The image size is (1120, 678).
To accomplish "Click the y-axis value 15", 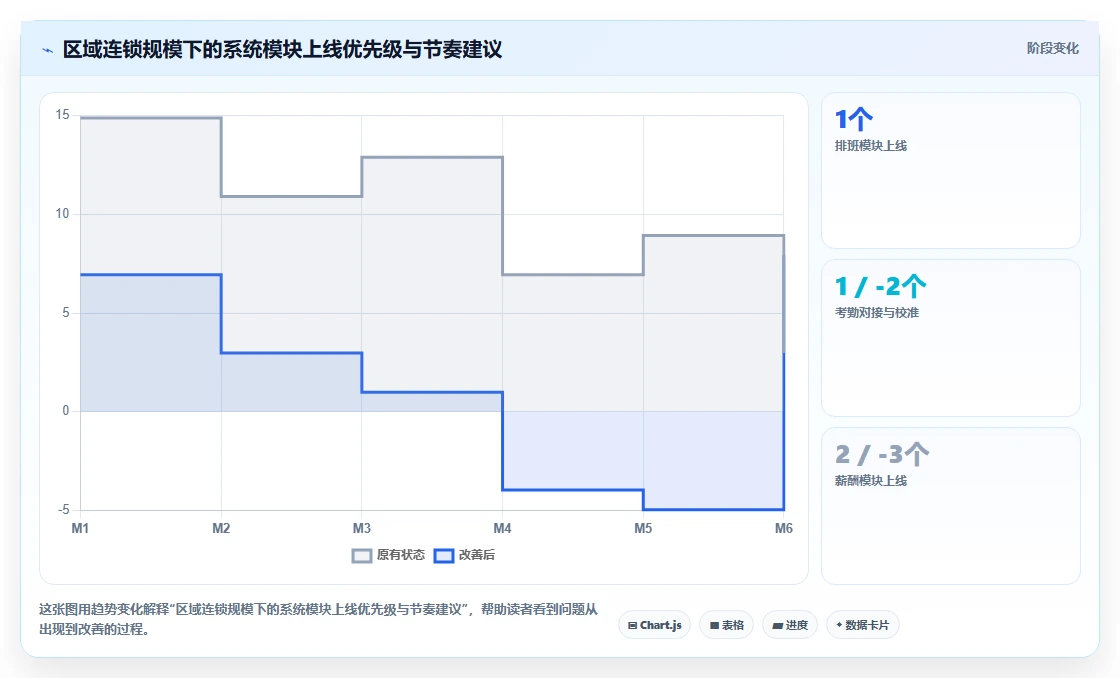I will [x=63, y=115].
